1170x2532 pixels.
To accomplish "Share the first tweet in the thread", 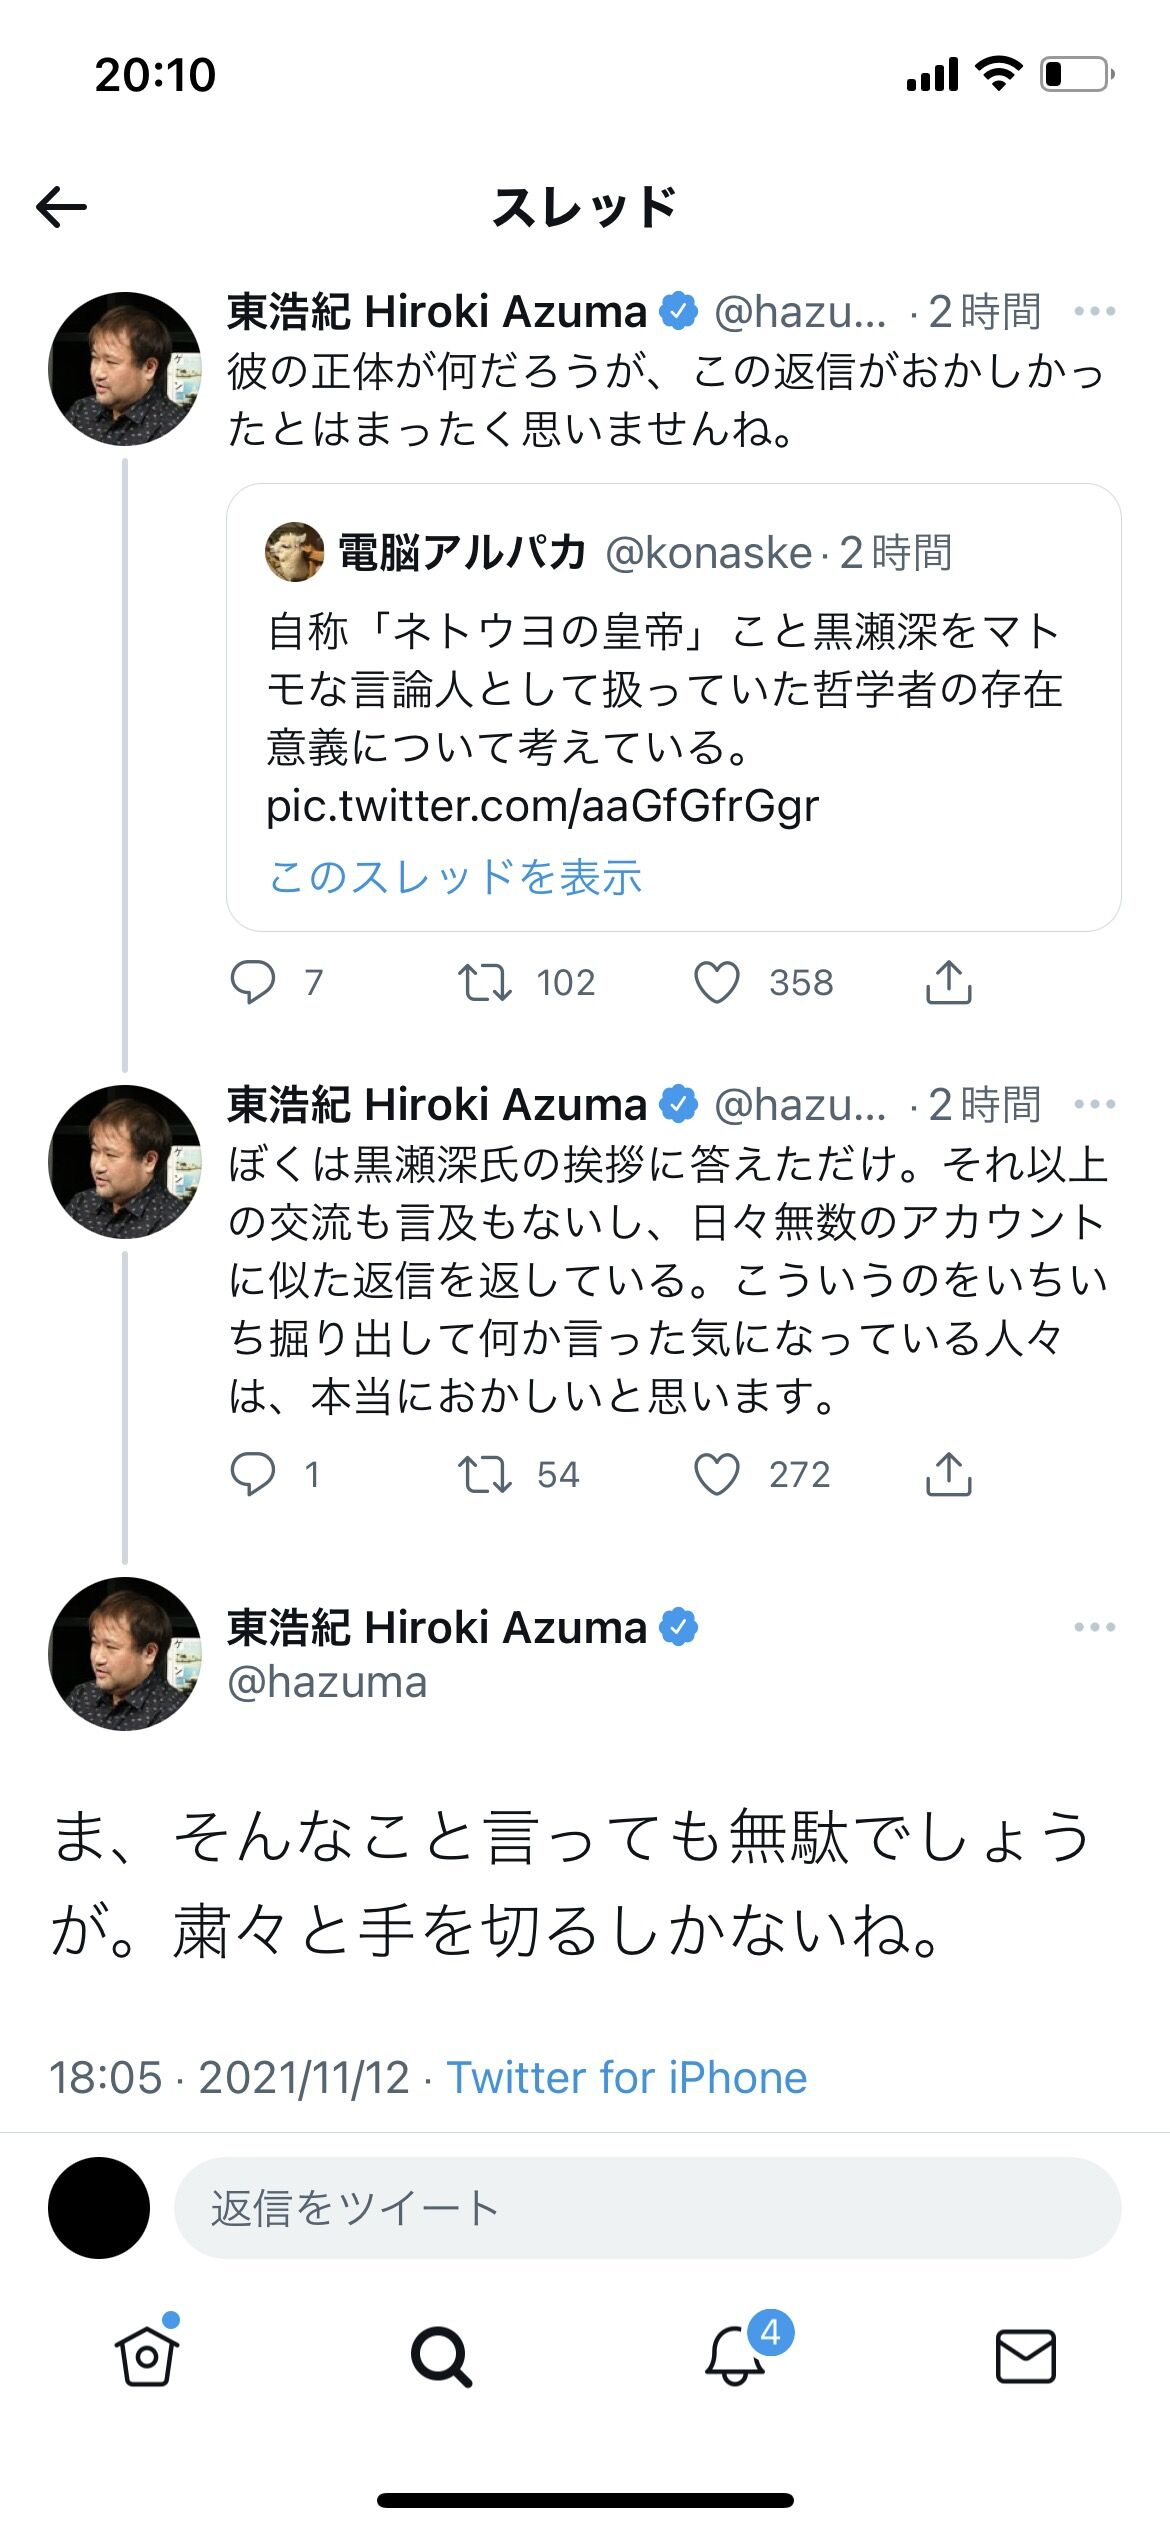I will (948, 982).
